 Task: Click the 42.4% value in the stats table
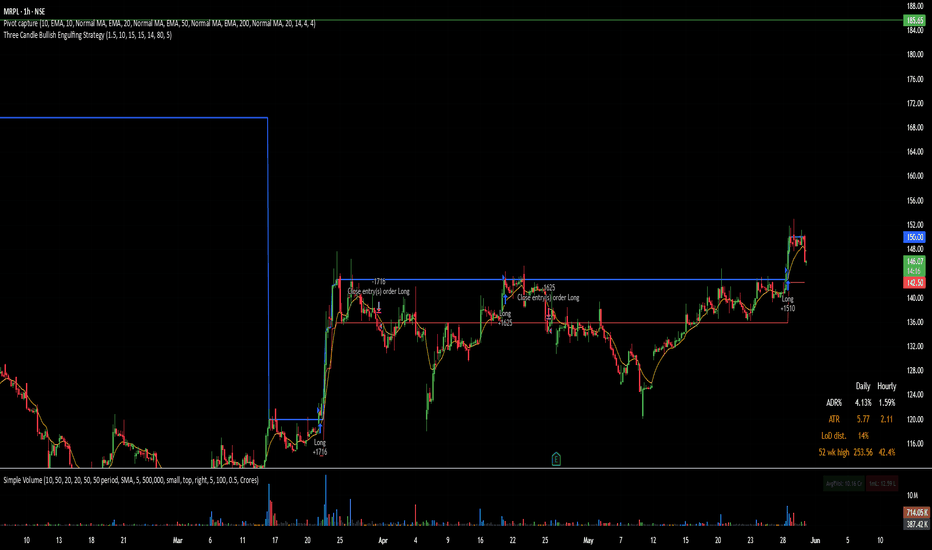click(886, 452)
